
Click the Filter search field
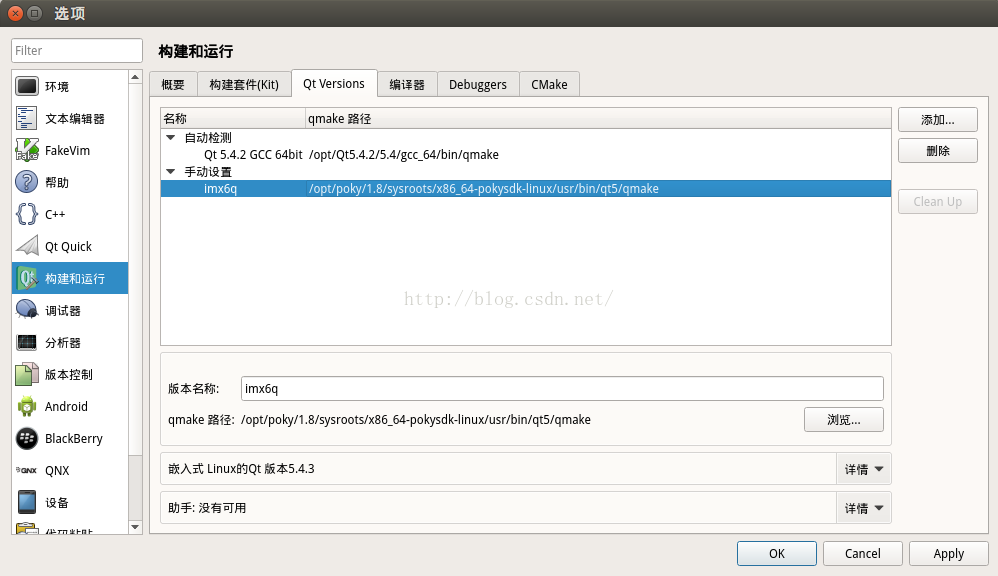pyautogui.click(x=77, y=50)
